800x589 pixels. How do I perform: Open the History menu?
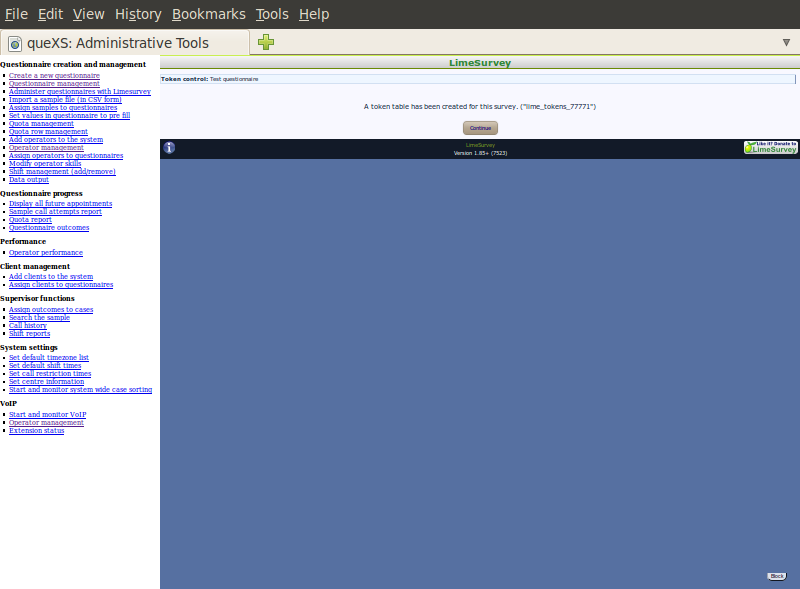tap(137, 14)
